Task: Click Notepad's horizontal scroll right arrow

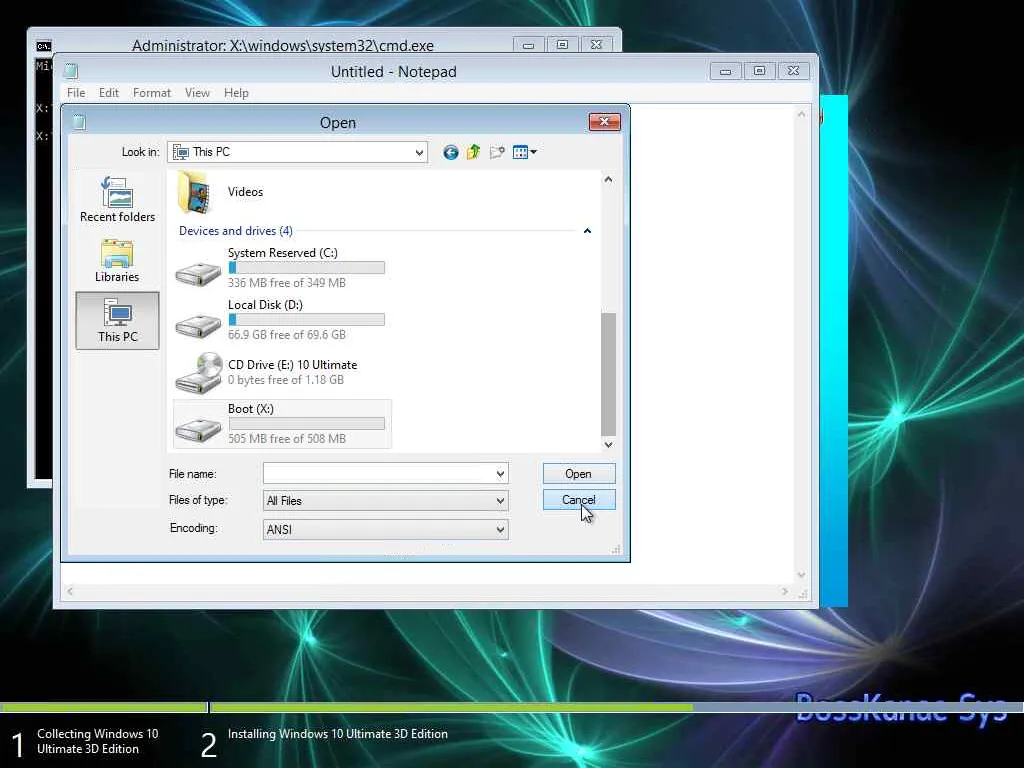Action: click(784, 592)
